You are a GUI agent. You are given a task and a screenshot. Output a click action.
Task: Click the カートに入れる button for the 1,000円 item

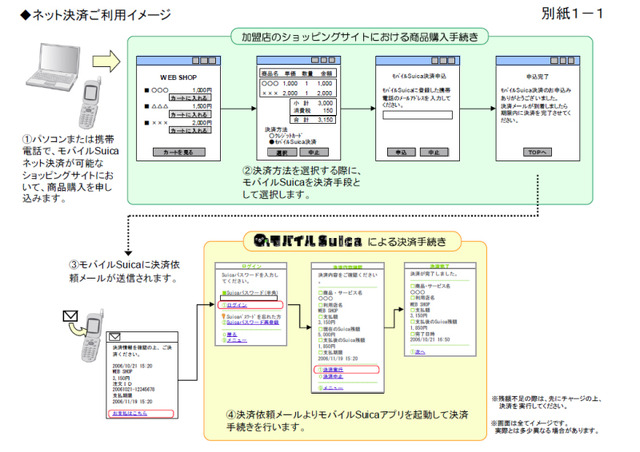pyautogui.click(x=190, y=98)
